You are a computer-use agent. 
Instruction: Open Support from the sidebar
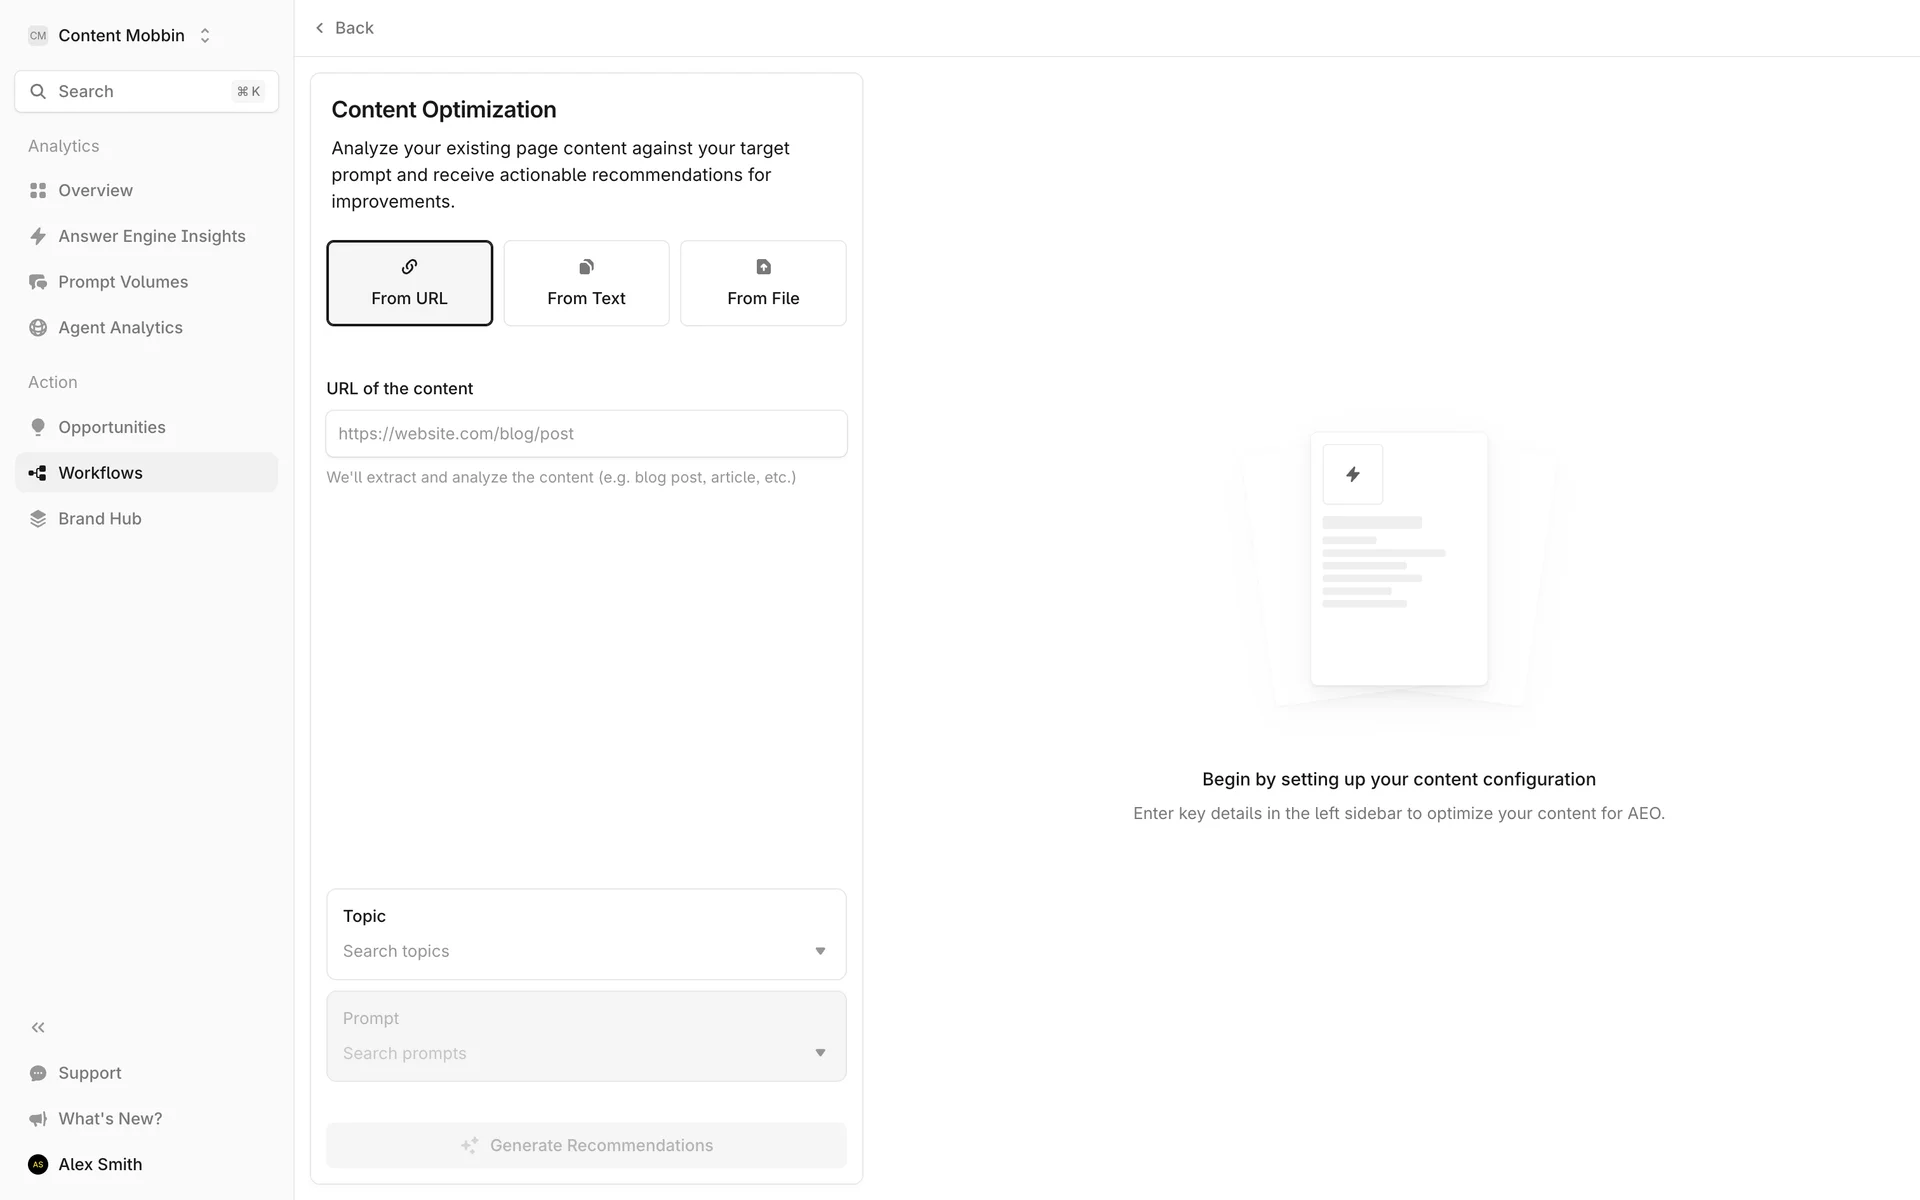pos(89,1073)
